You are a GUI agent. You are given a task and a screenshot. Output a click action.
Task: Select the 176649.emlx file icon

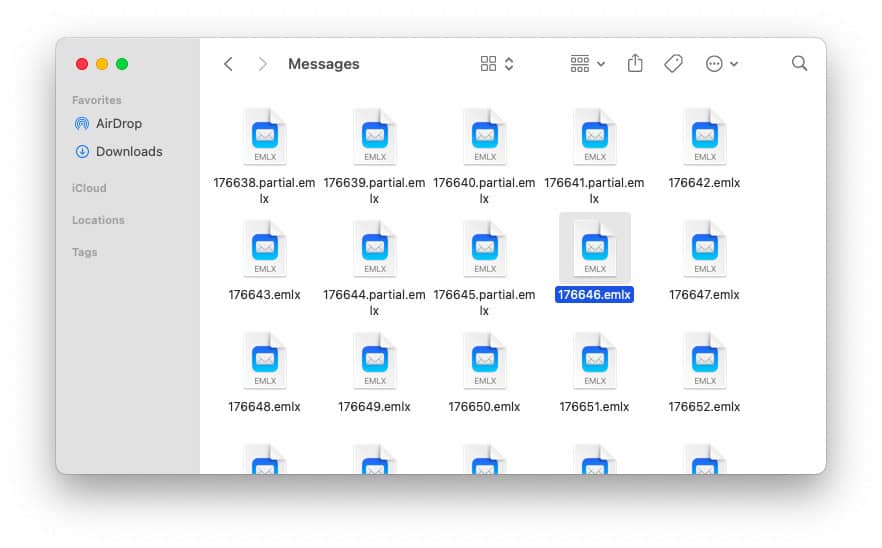point(375,361)
